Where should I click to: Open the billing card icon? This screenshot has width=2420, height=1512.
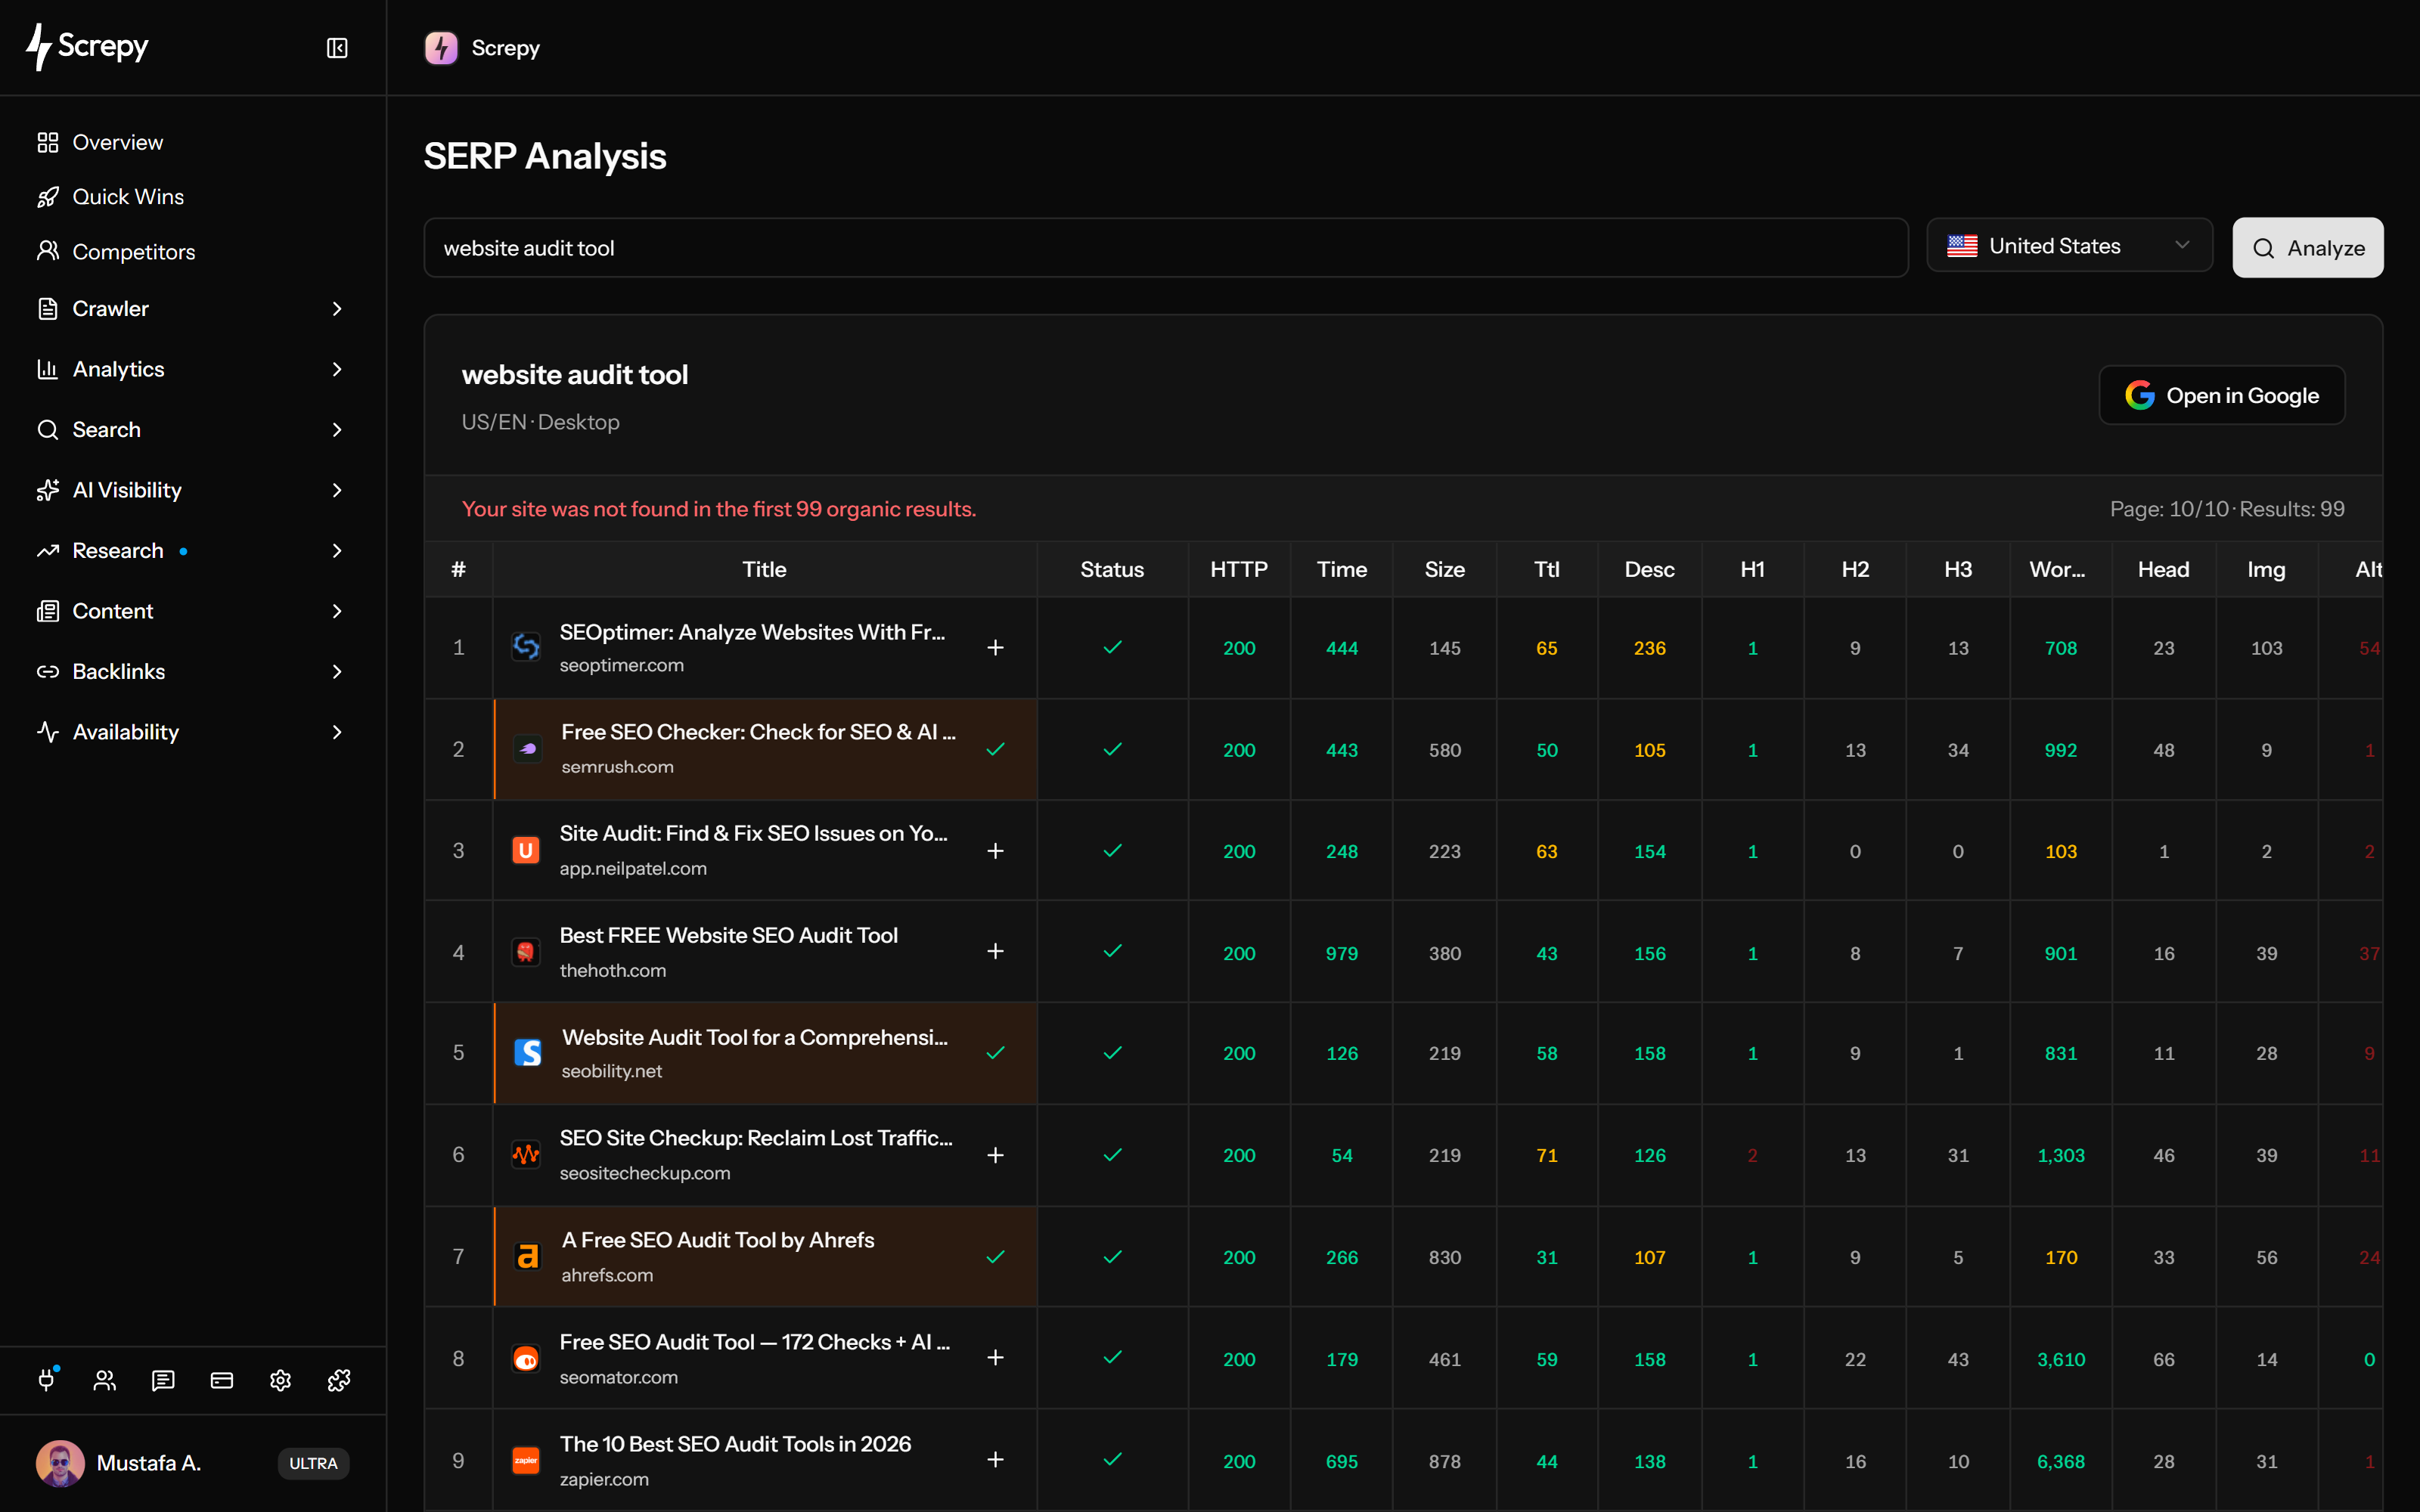(x=222, y=1380)
